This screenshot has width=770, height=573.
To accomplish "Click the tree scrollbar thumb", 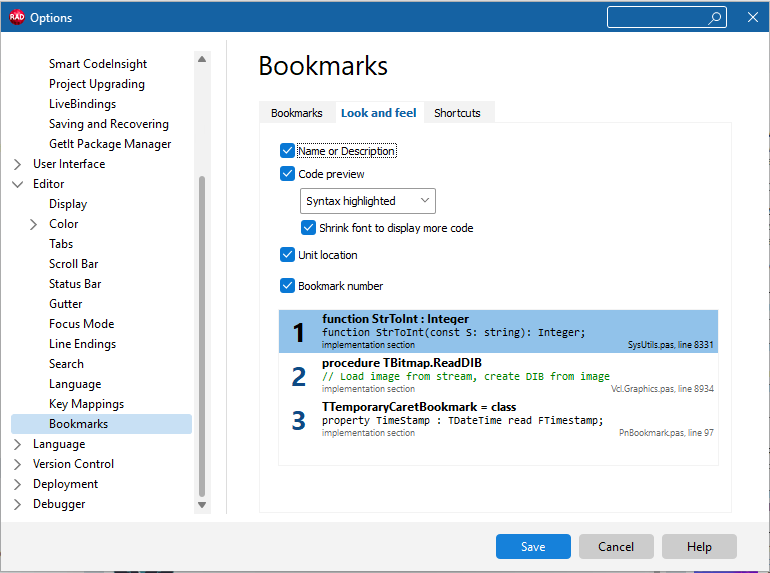I will 202,336.
